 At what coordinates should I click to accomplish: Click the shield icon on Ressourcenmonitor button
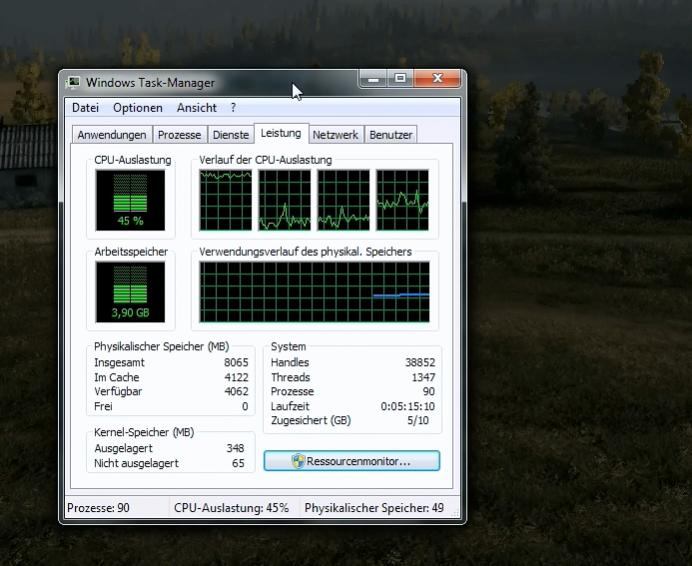click(x=298, y=461)
